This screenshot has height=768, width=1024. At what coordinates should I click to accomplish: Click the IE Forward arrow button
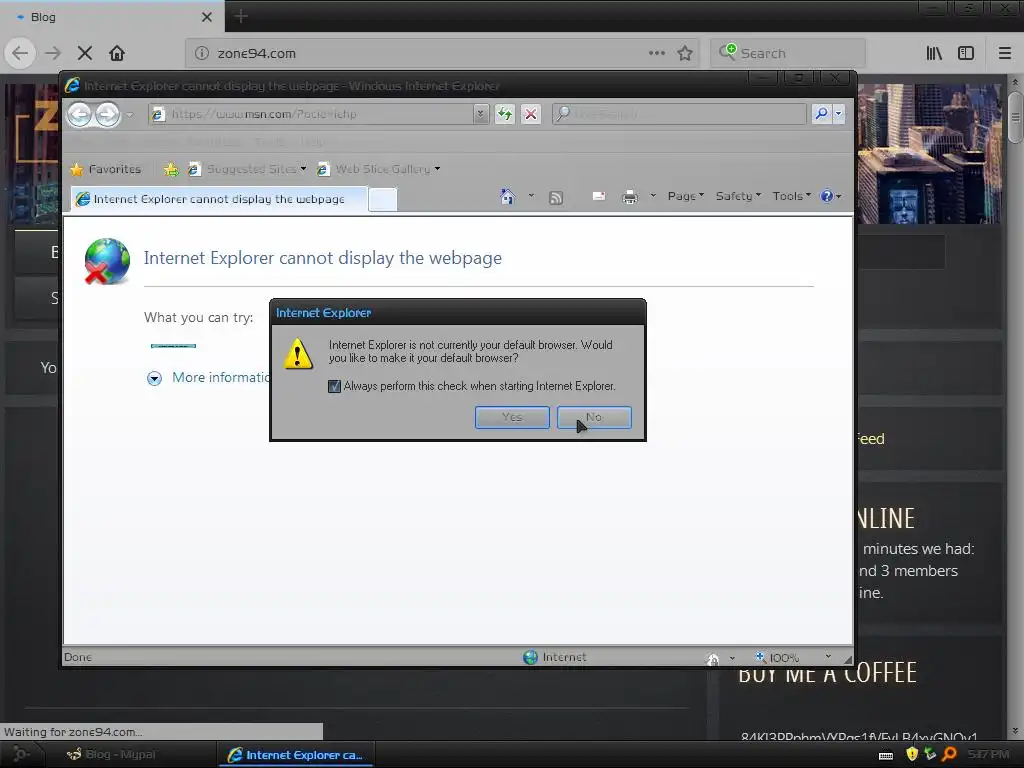108,115
